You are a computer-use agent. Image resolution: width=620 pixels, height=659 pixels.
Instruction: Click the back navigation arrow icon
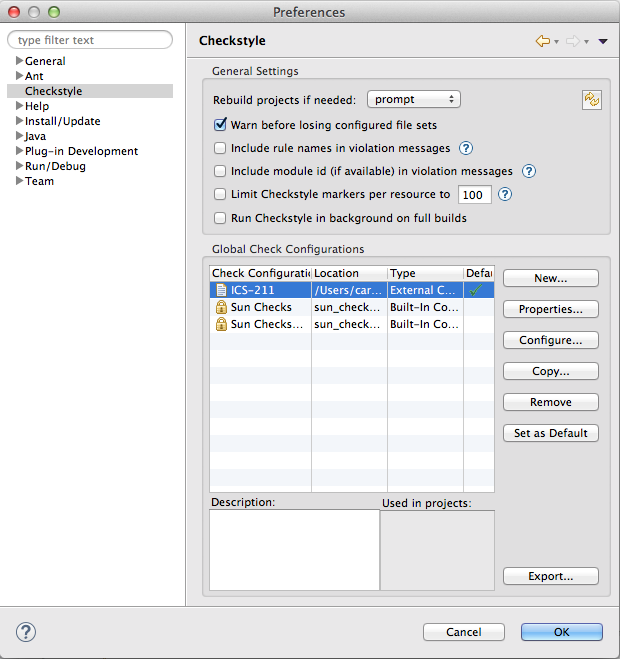543,41
